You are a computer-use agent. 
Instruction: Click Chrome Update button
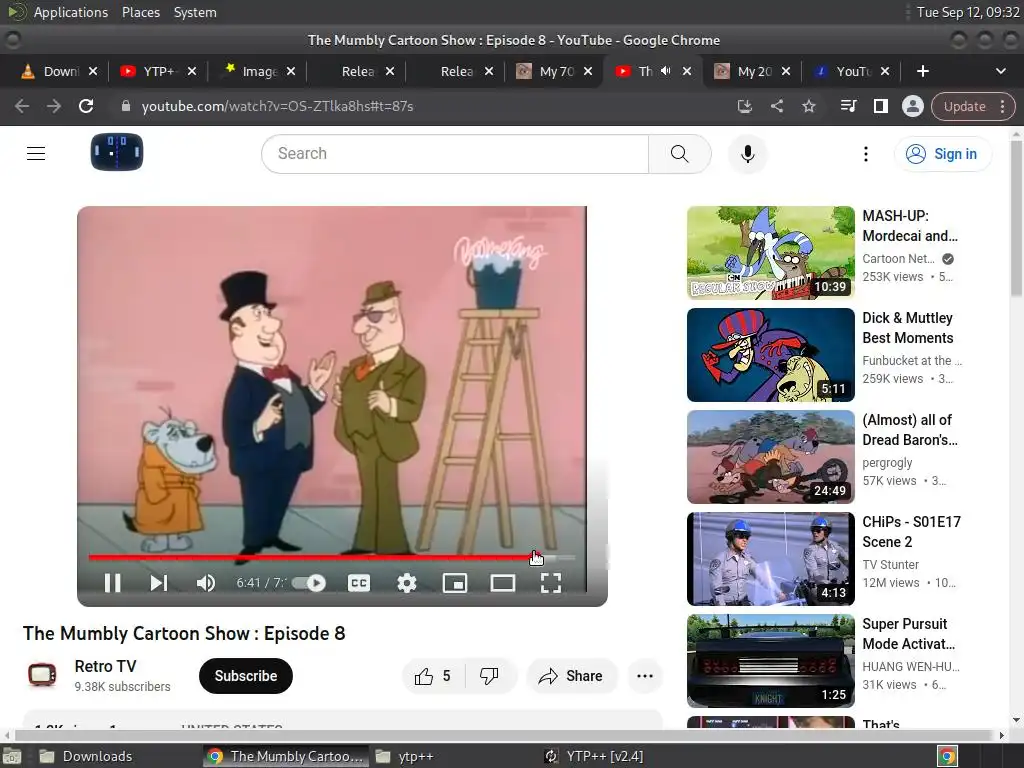[965, 106]
